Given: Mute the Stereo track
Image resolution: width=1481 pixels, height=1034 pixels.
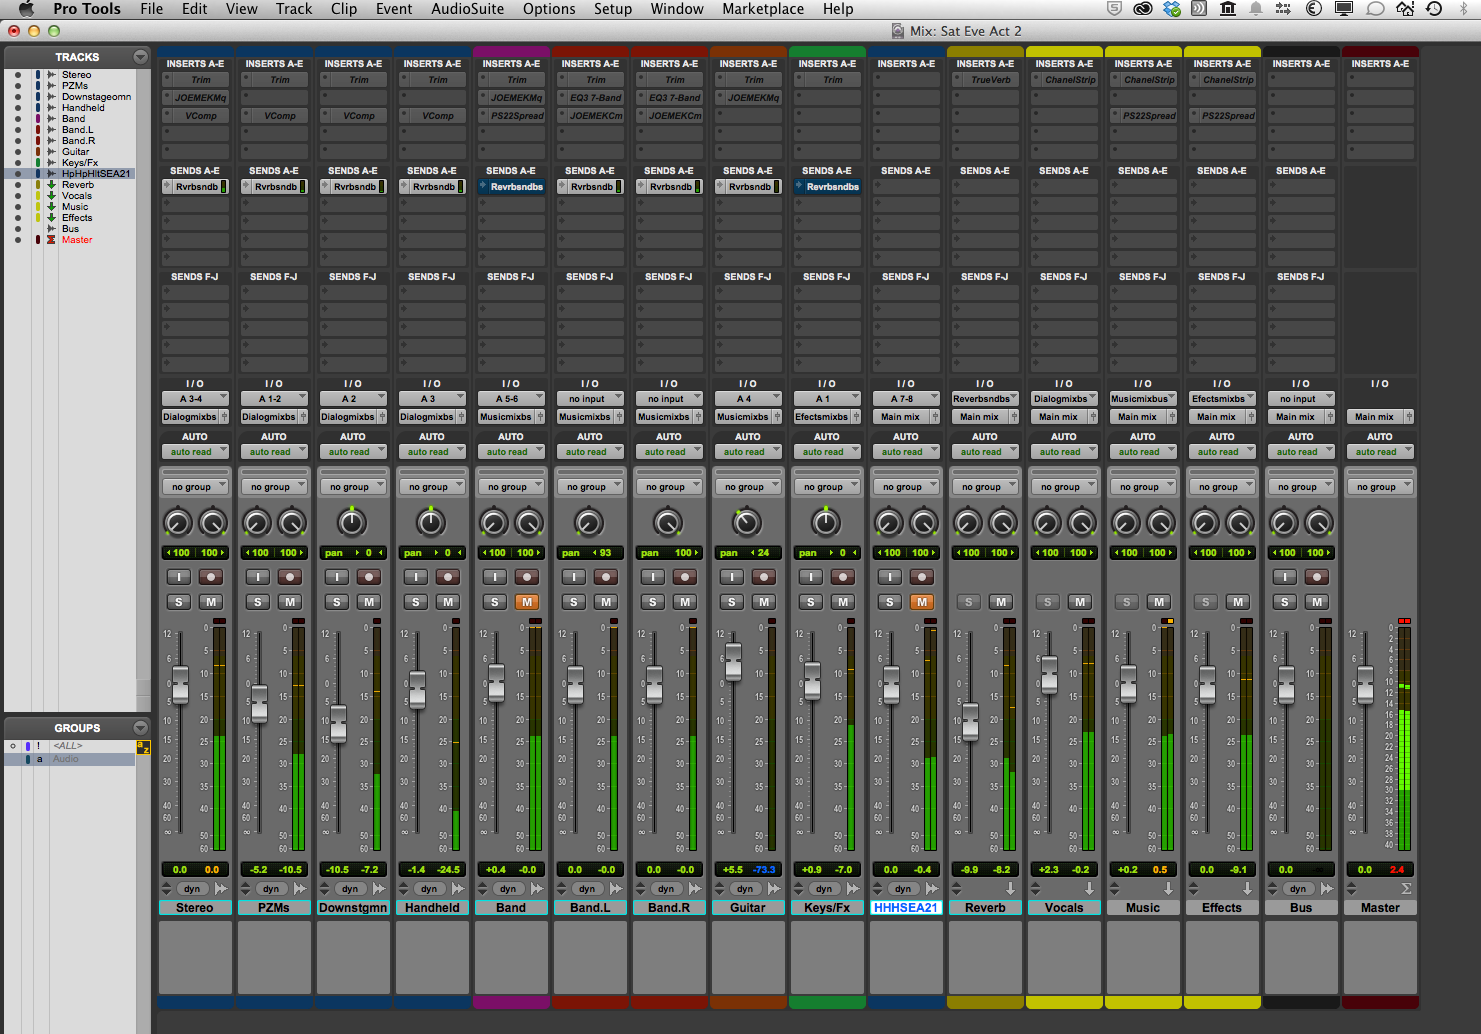Looking at the screenshot, I should [x=210, y=602].
